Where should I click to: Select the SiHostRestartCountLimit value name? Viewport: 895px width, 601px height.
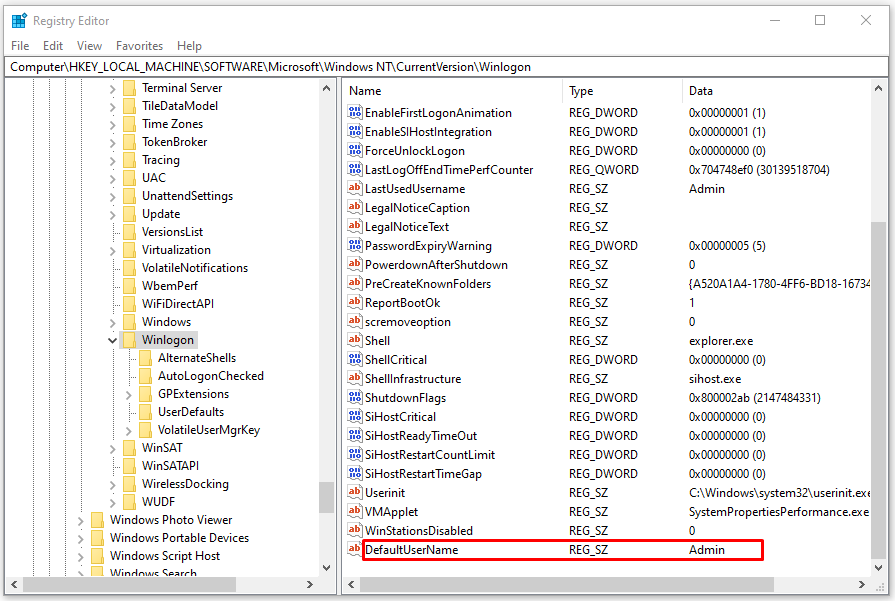click(x=430, y=455)
